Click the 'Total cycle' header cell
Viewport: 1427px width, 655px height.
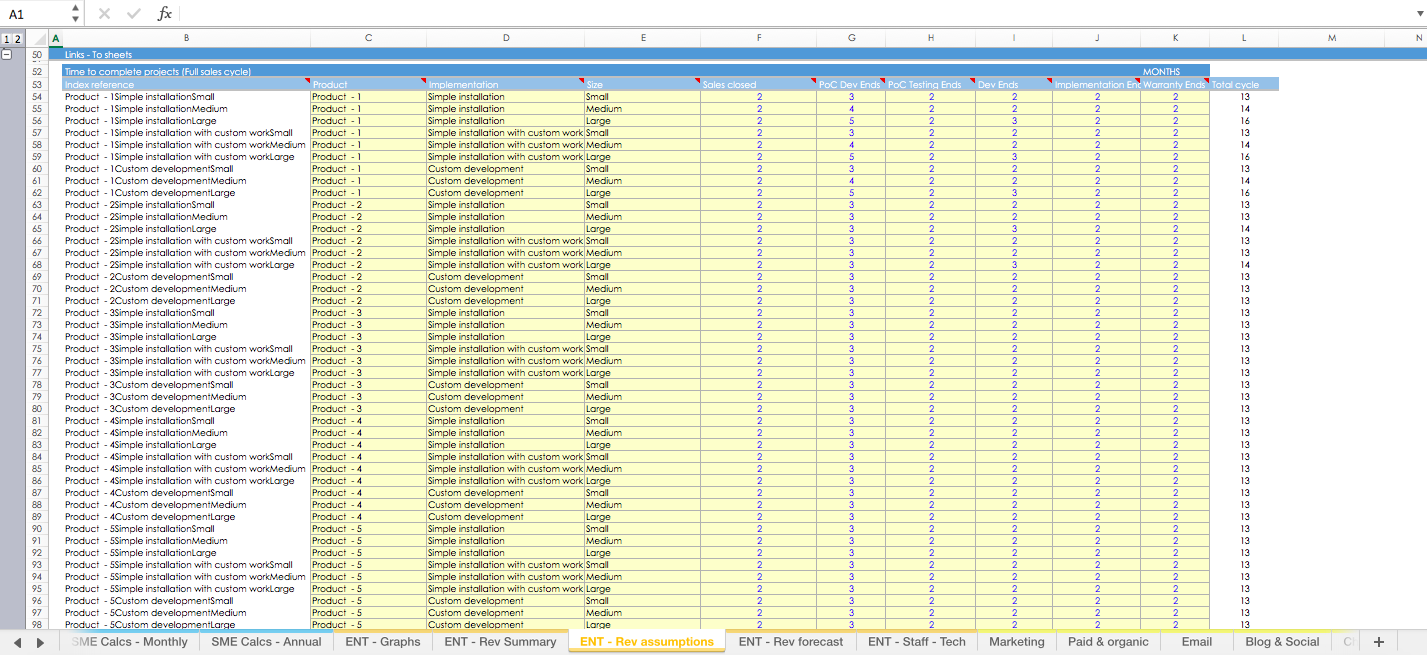pyautogui.click(x=1244, y=85)
